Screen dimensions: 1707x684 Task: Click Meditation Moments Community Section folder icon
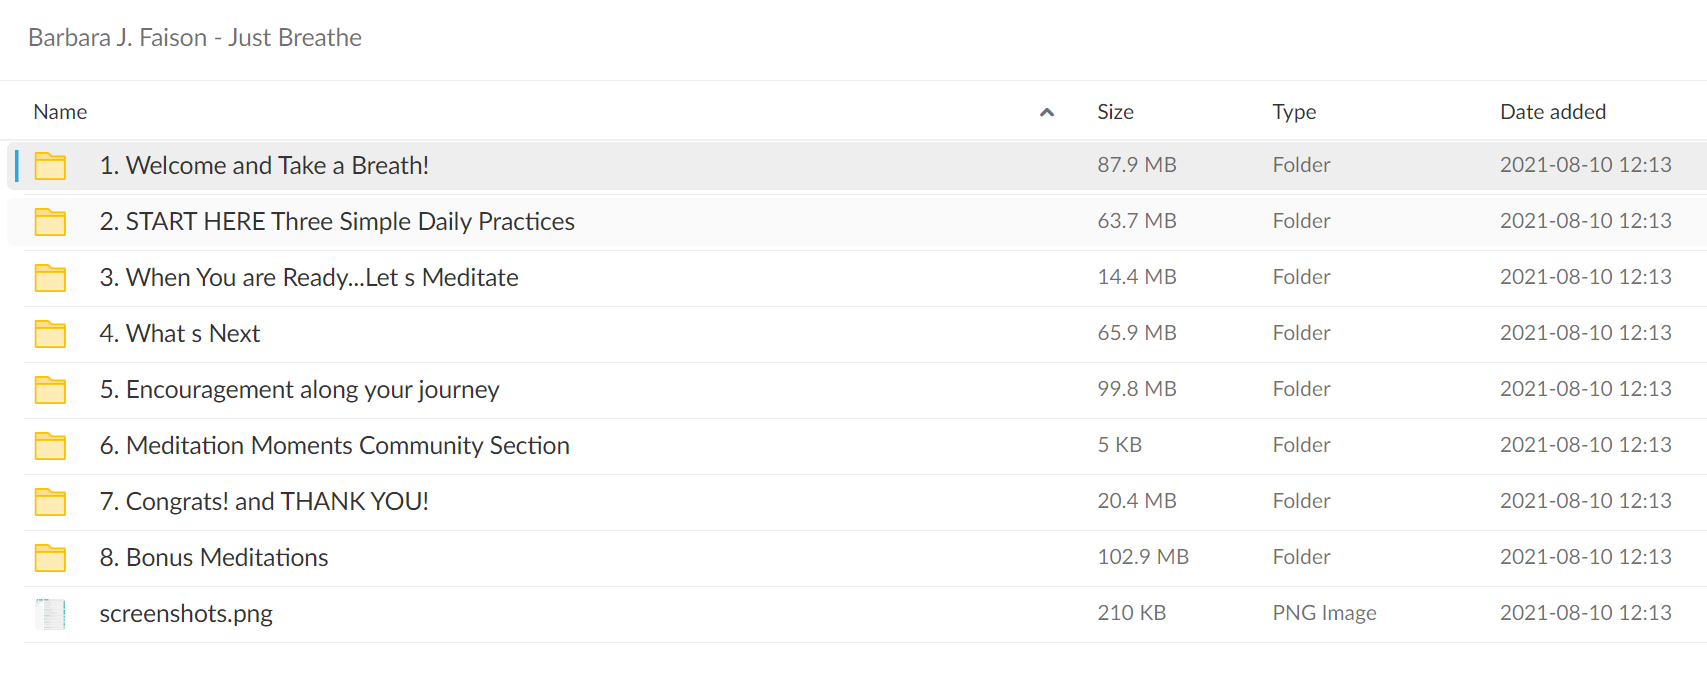click(x=50, y=446)
